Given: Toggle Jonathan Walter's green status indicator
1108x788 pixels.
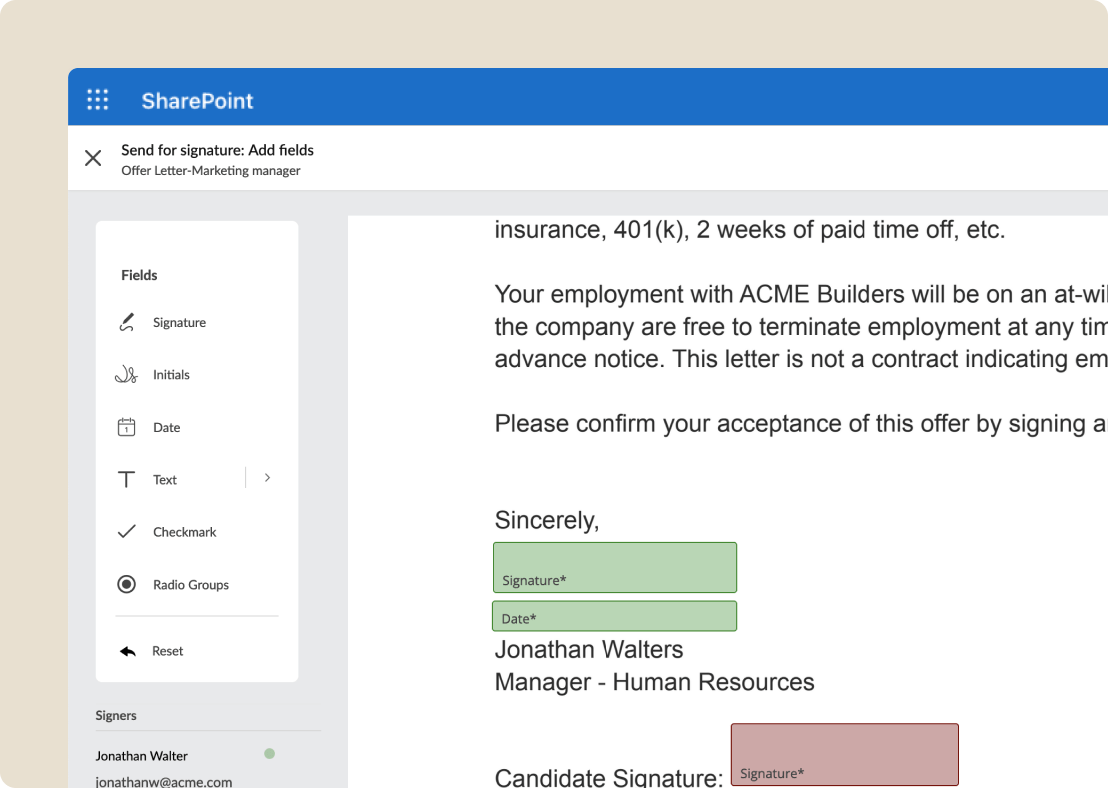Looking at the screenshot, I should coord(269,755).
